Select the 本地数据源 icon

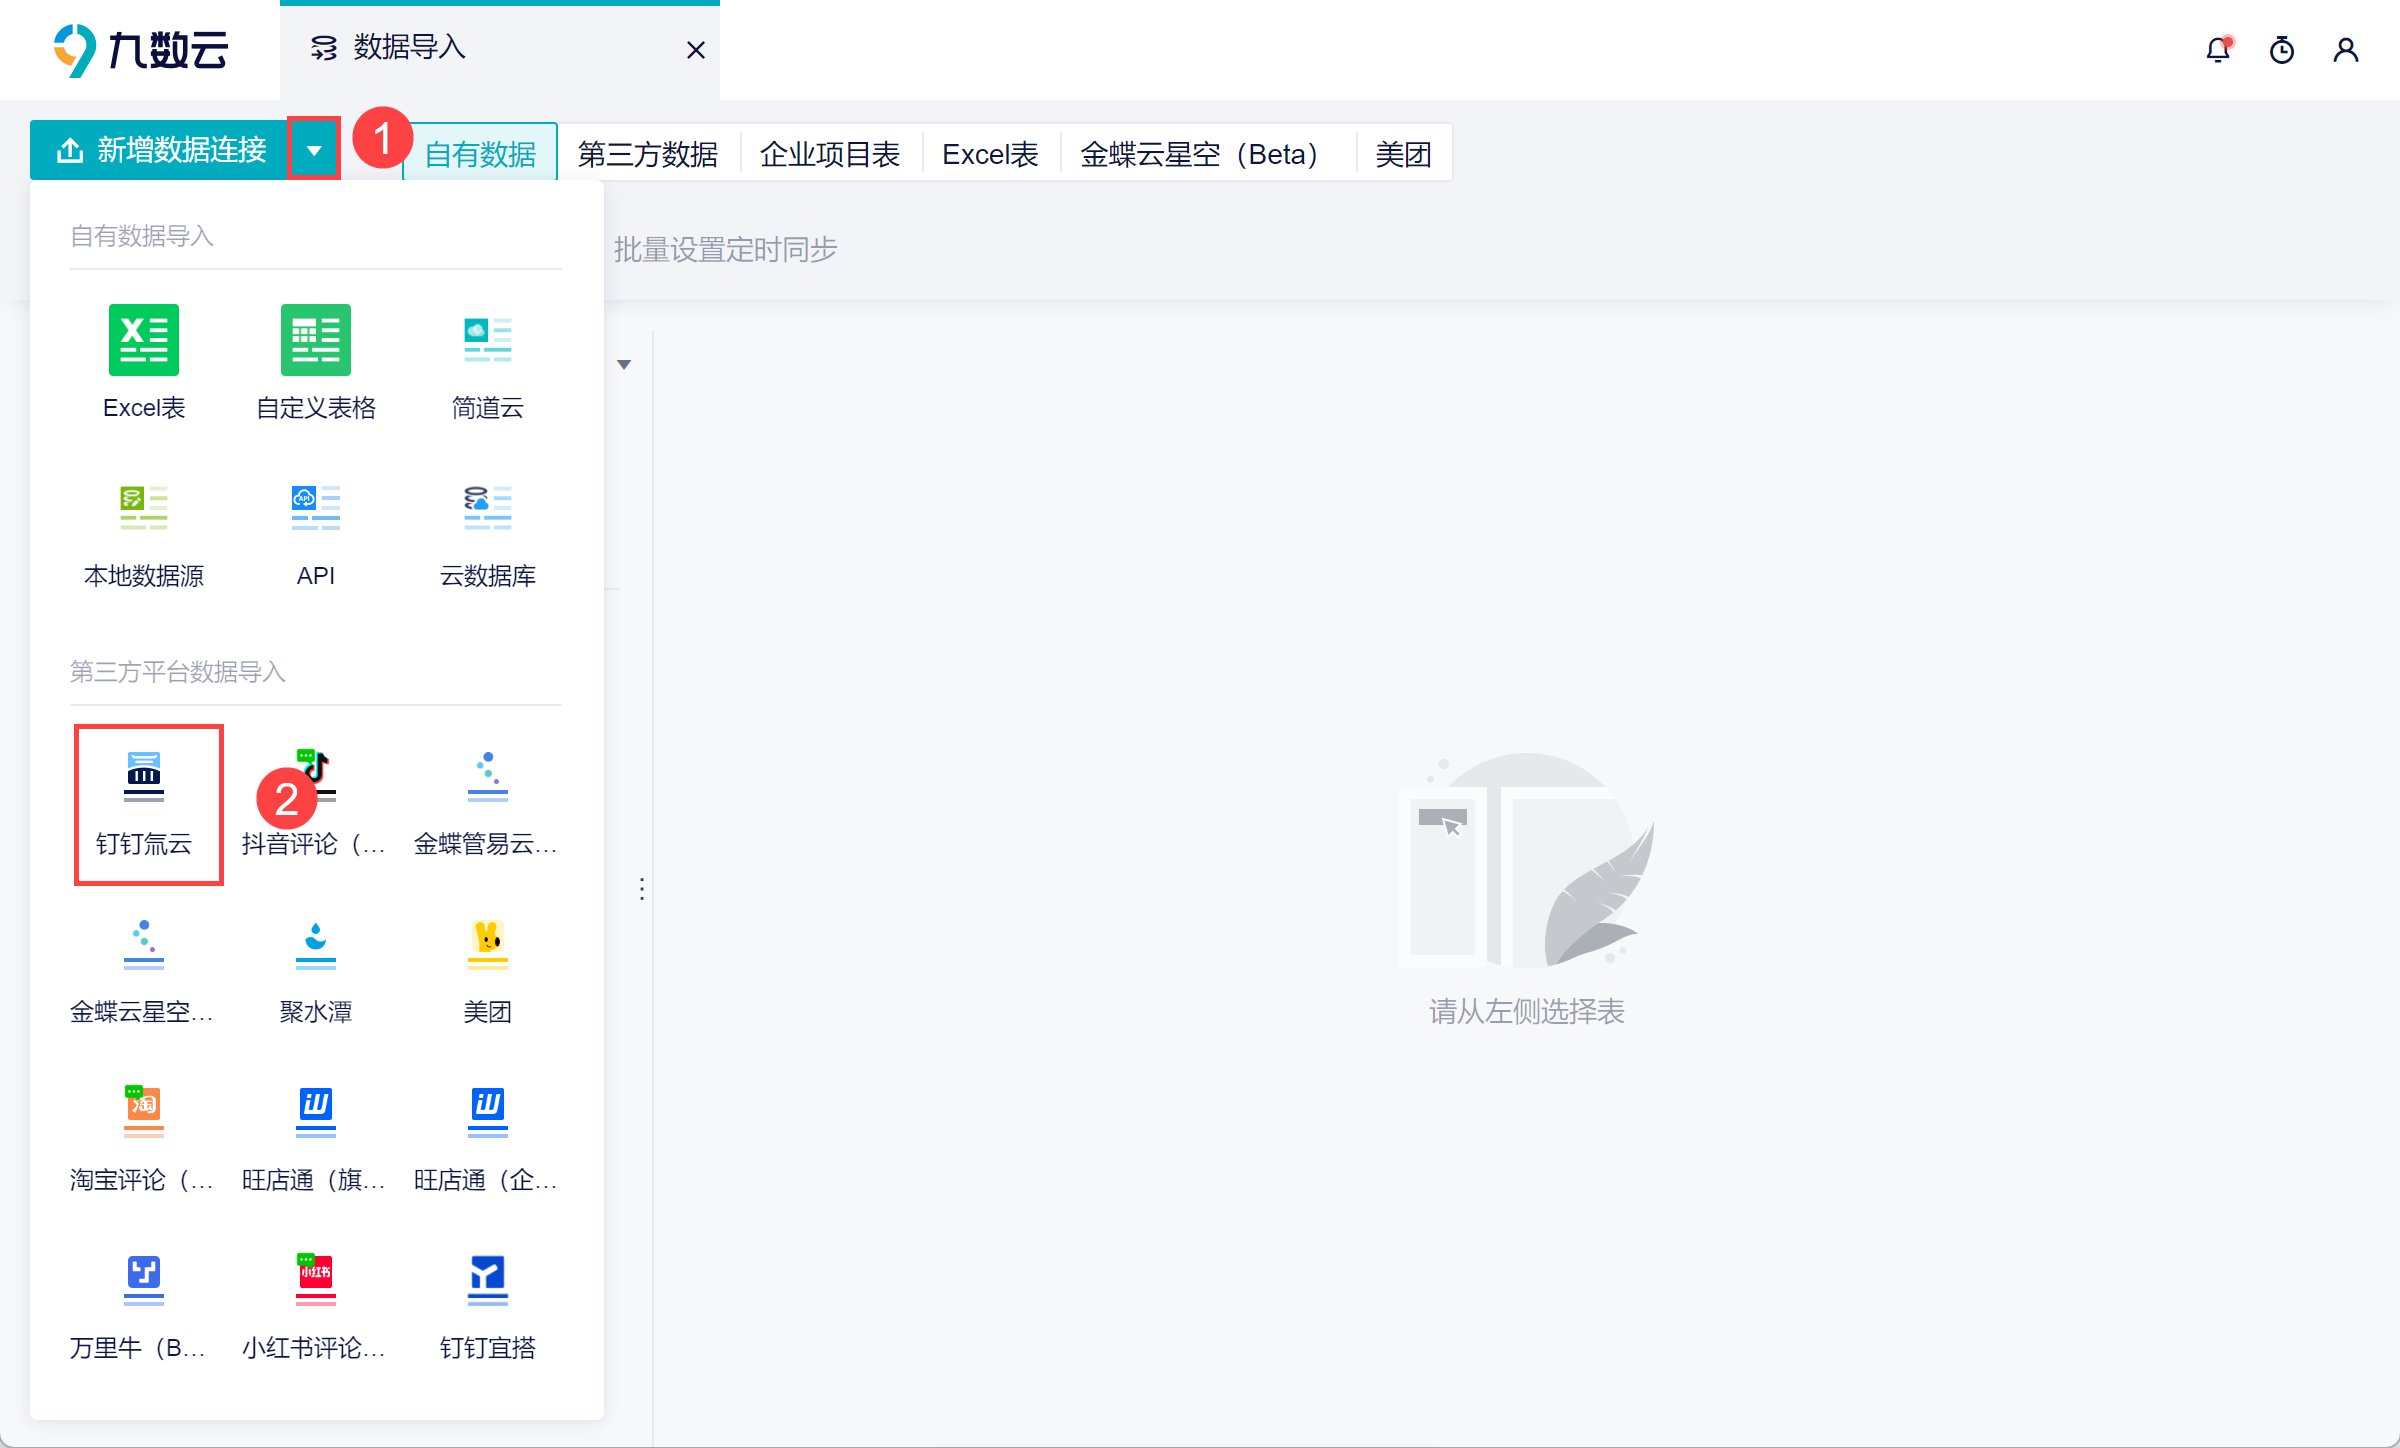coord(144,509)
